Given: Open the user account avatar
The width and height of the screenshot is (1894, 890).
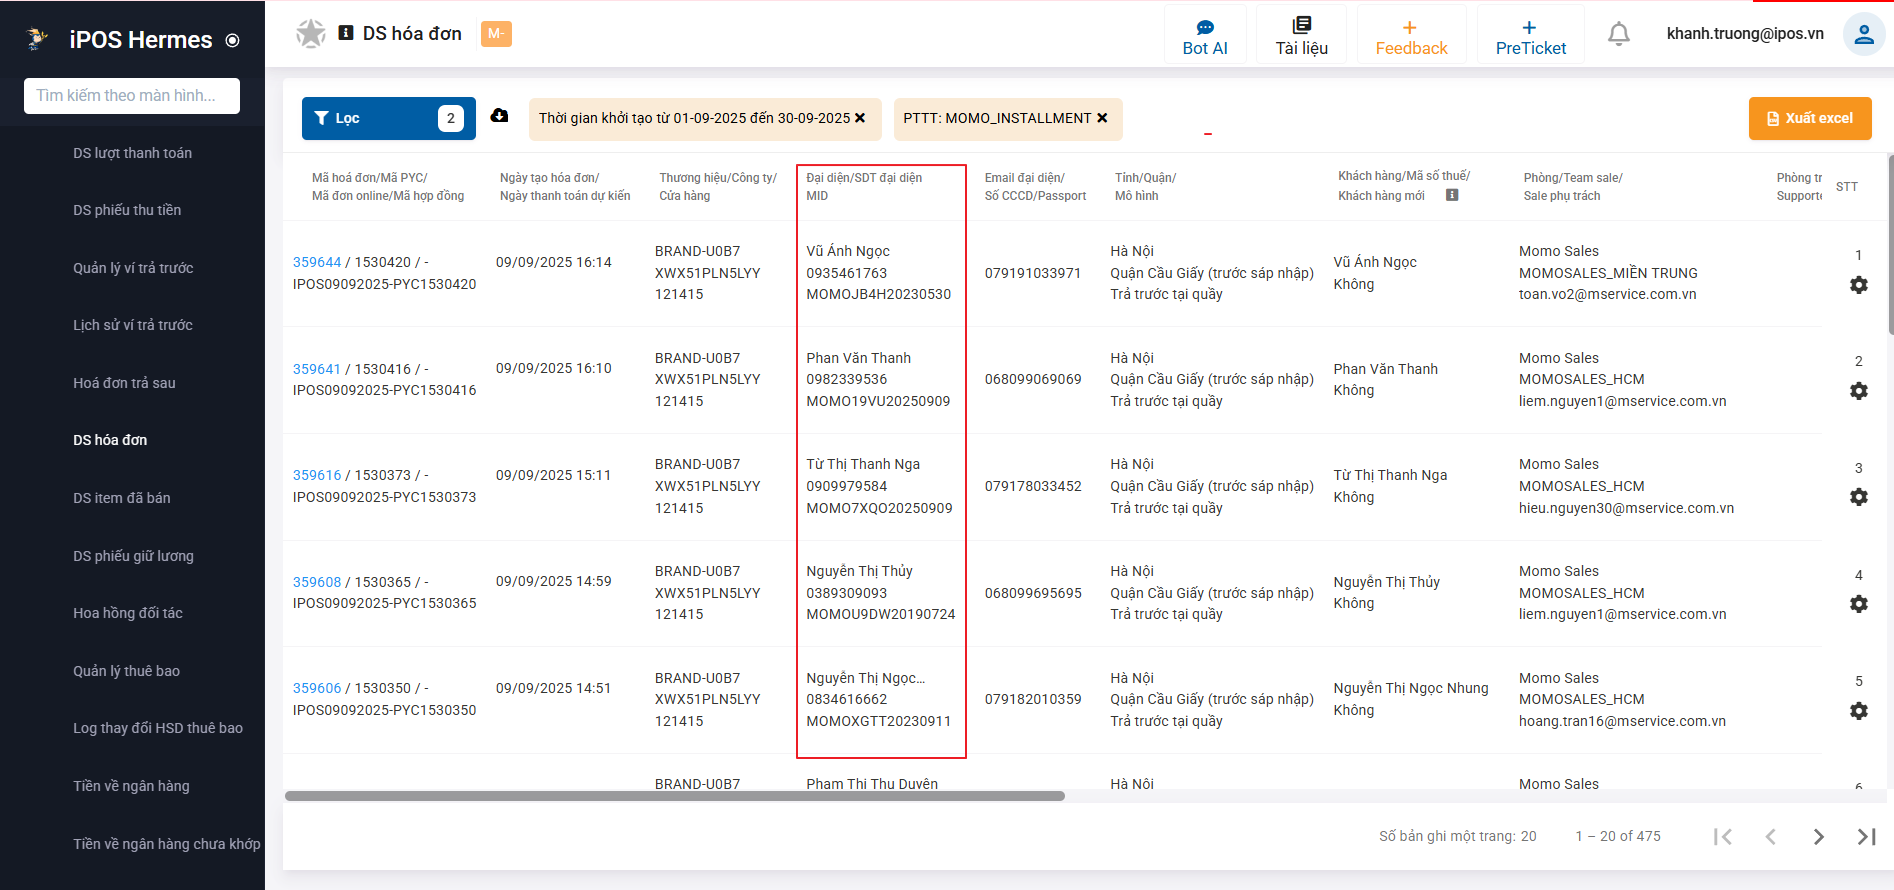Looking at the screenshot, I should point(1864,34).
